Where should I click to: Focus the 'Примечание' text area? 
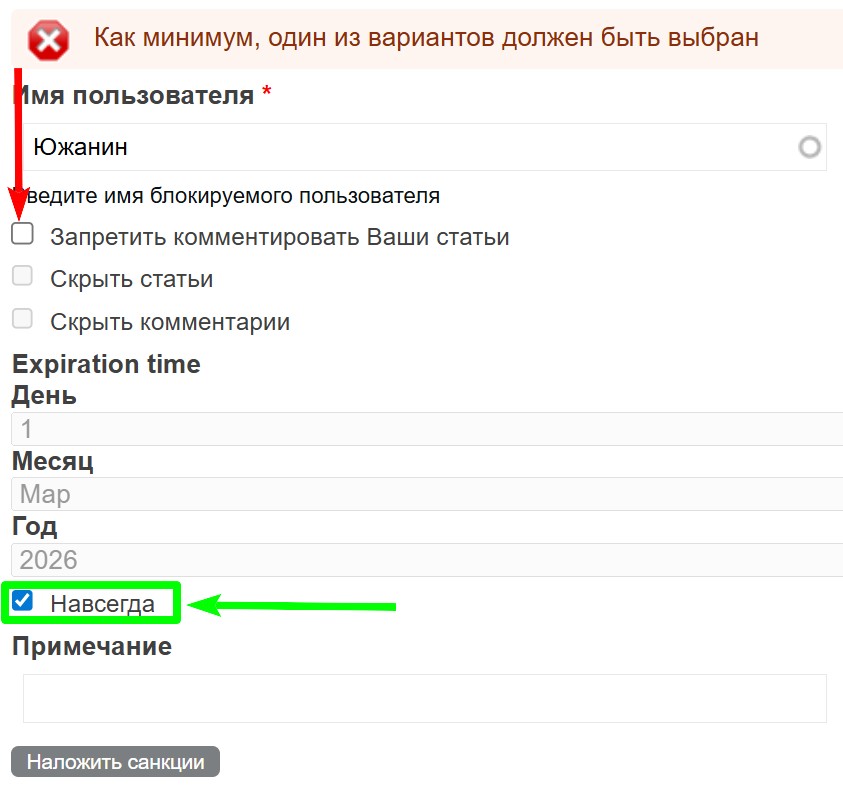(424, 698)
